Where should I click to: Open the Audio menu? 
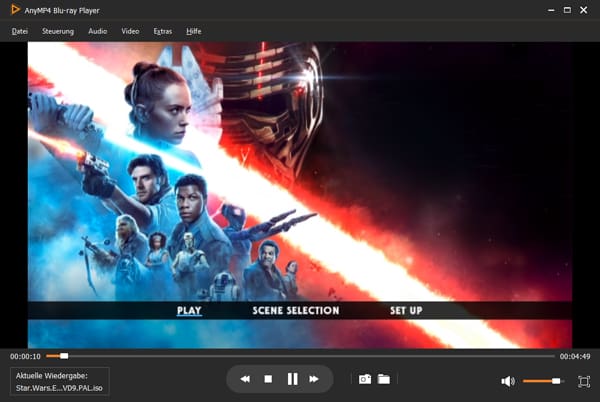tap(98, 31)
